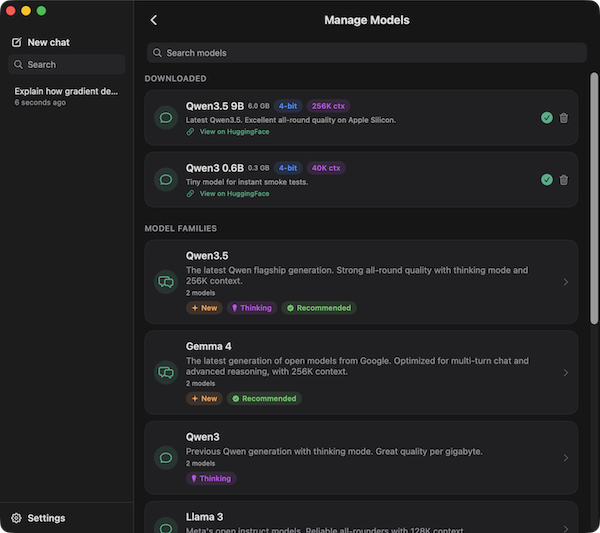
Task: Click the 40K ctx badge
Action: (326, 168)
